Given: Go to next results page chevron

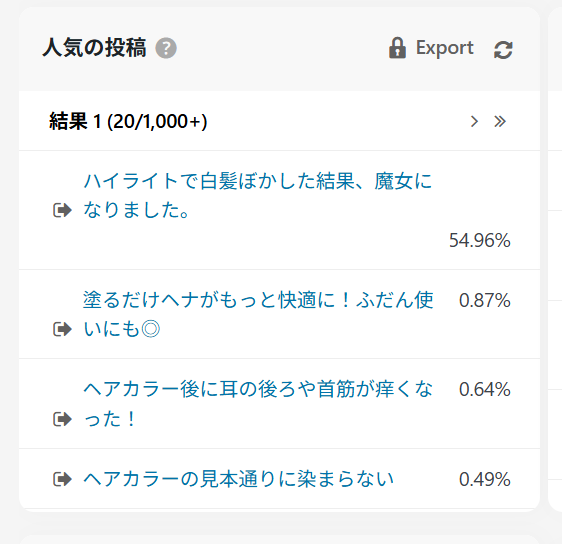Looking at the screenshot, I should (474, 121).
